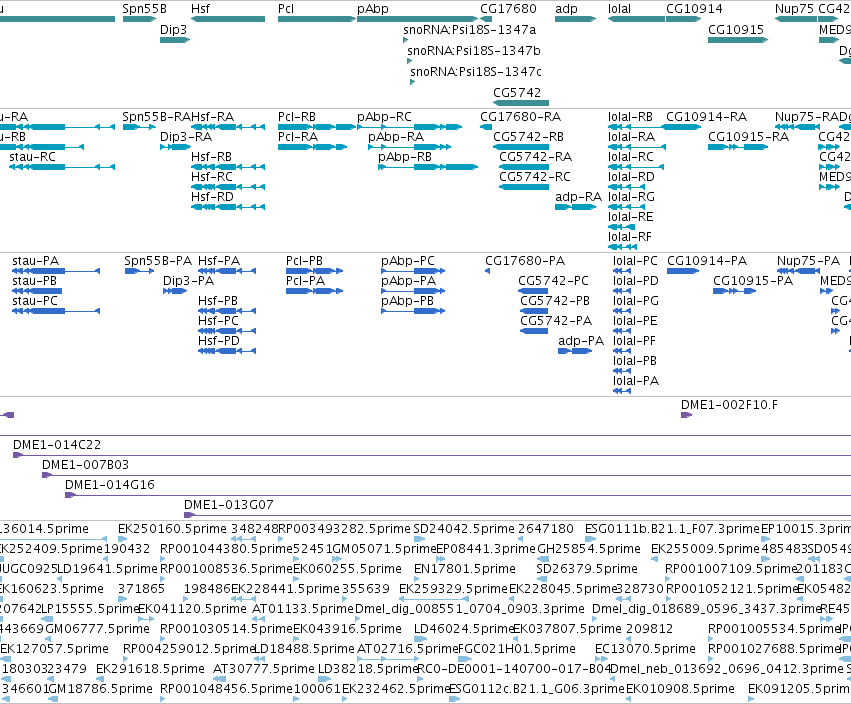Click the EK250160.5prime EST label
851x704 pixels.
point(172,529)
